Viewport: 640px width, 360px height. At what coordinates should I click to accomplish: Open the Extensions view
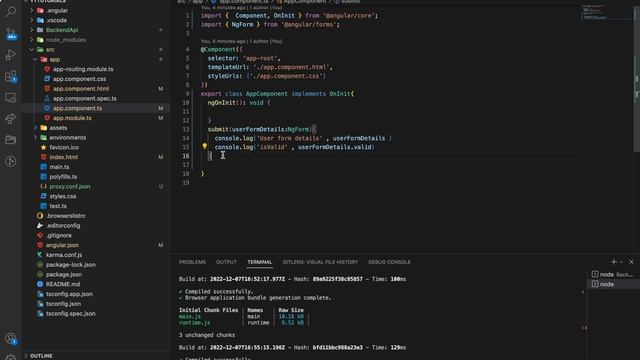point(11,76)
